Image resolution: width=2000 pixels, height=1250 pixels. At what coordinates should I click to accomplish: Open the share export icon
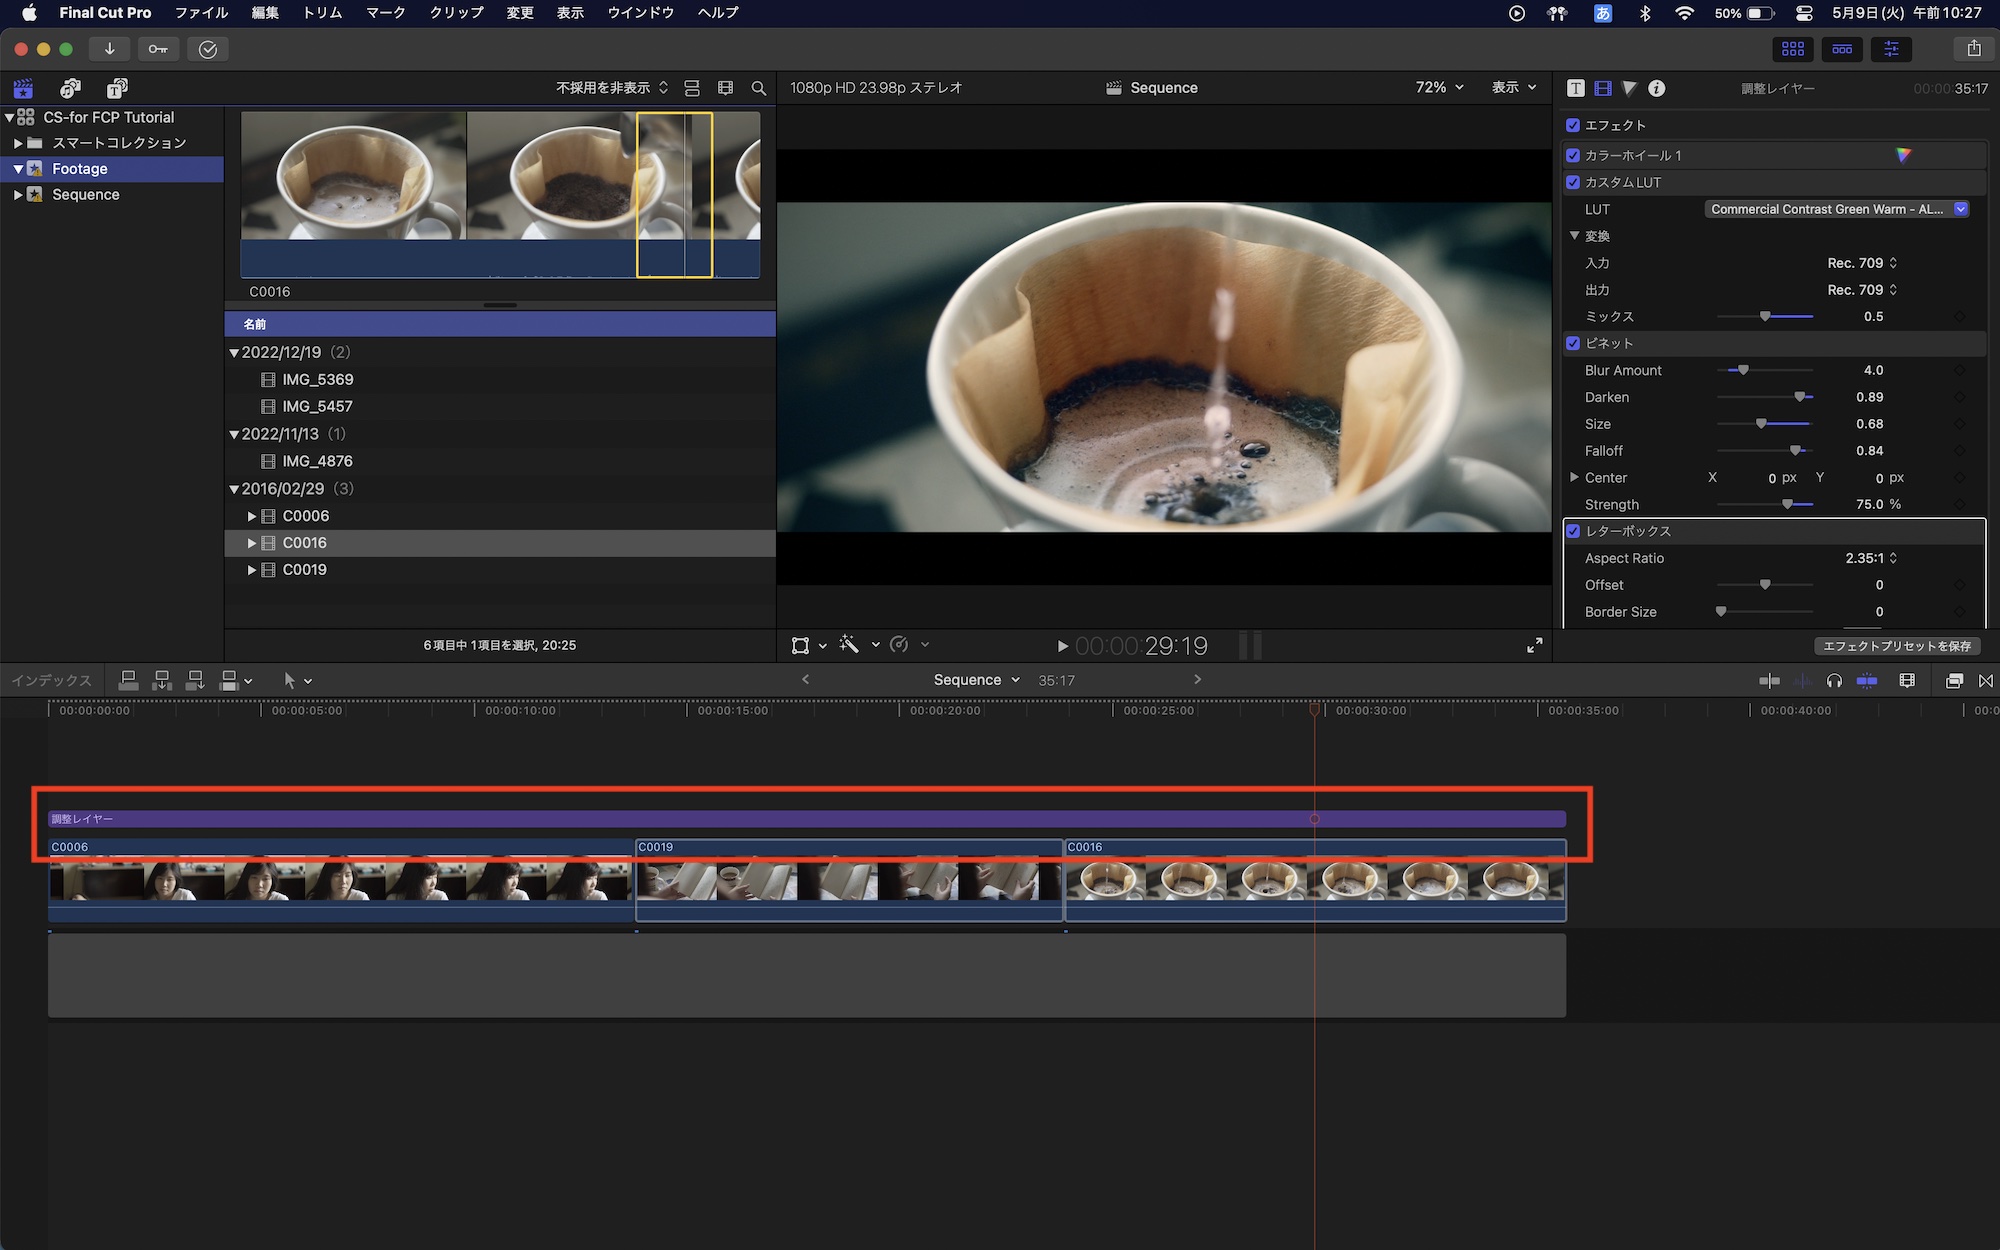pyautogui.click(x=1973, y=49)
